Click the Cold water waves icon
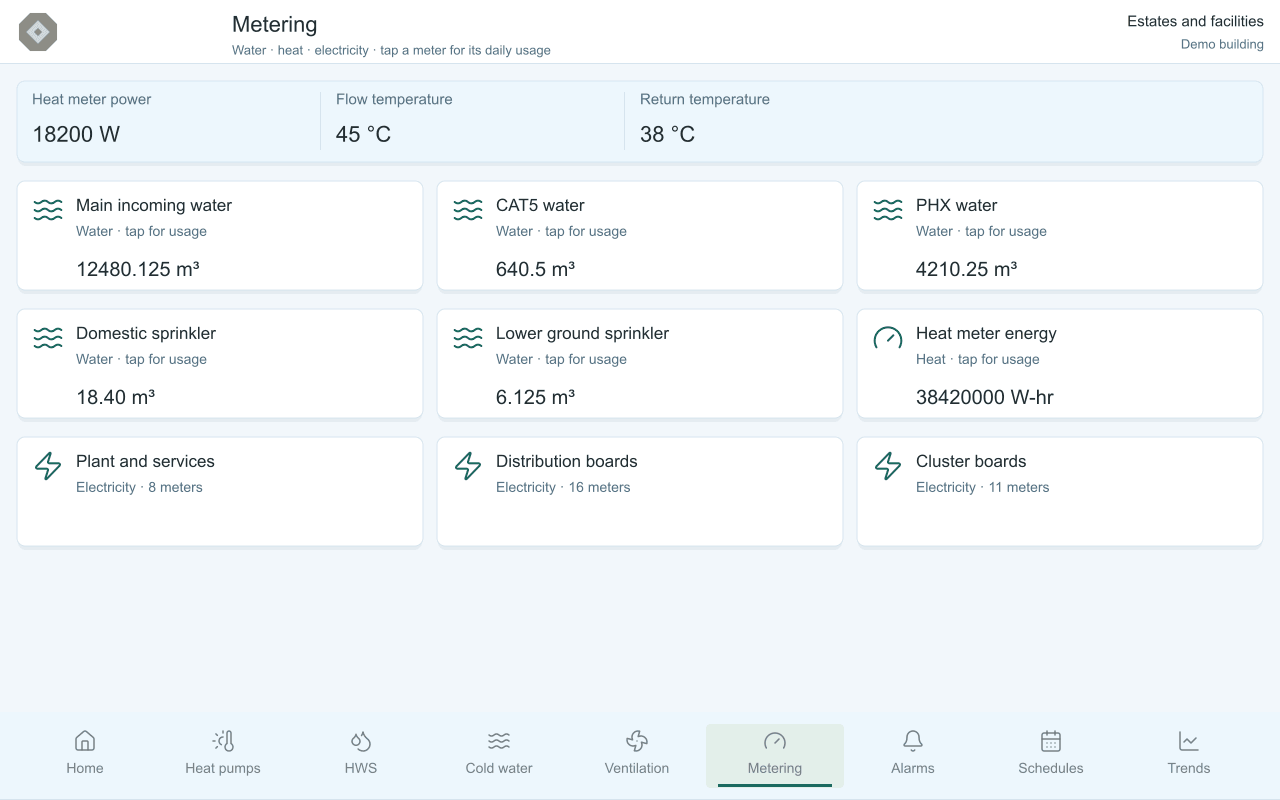Viewport: 1280px width, 800px height. [499, 741]
